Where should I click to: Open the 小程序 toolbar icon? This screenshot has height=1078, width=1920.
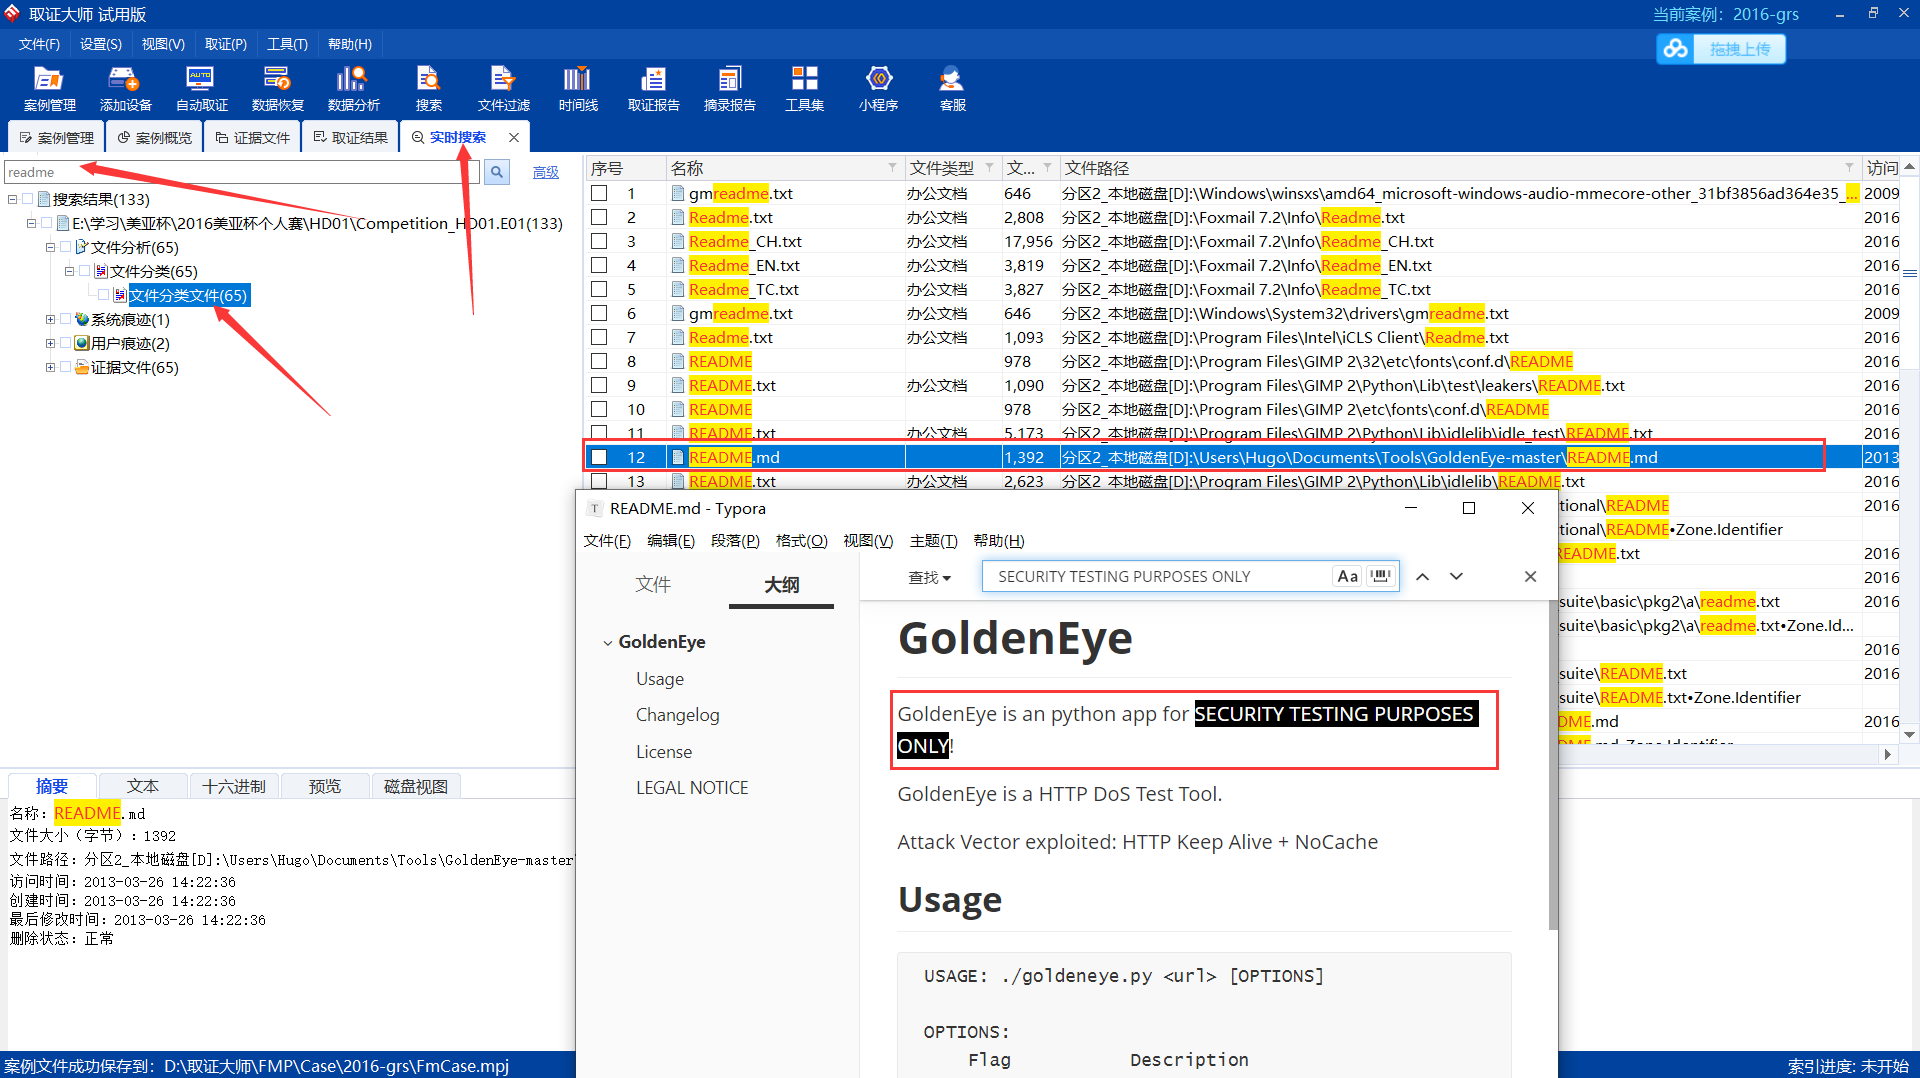(x=878, y=88)
